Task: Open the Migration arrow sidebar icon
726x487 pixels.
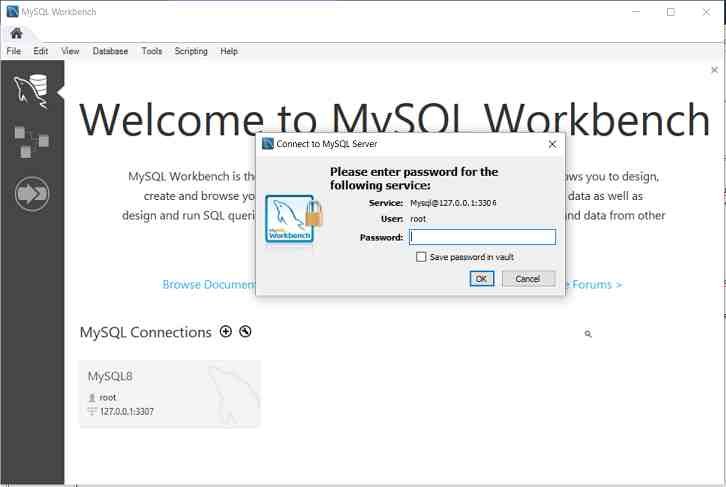Action: click(32, 193)
